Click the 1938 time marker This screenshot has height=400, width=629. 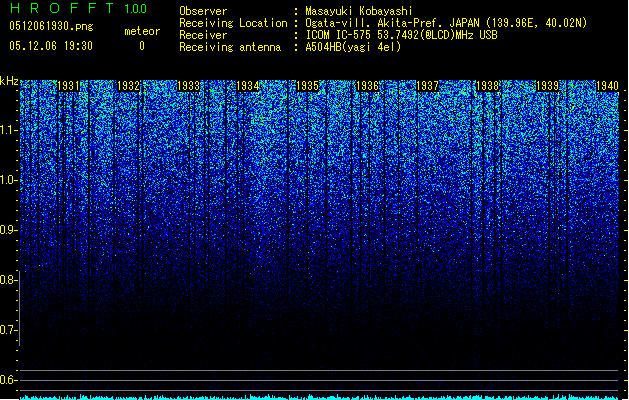pos(487,86)
